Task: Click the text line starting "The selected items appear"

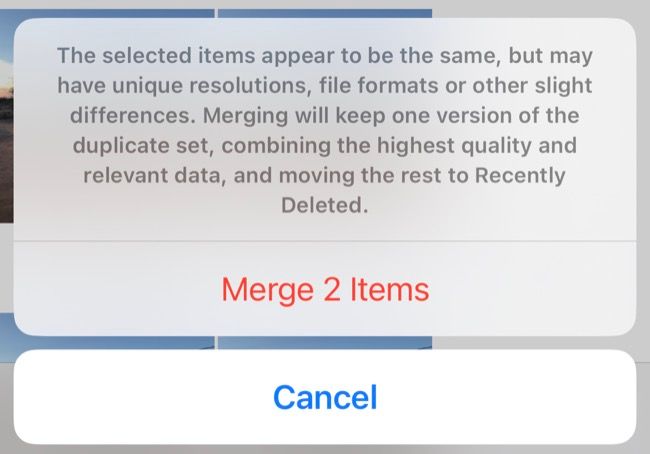Action: pos(325,53)
